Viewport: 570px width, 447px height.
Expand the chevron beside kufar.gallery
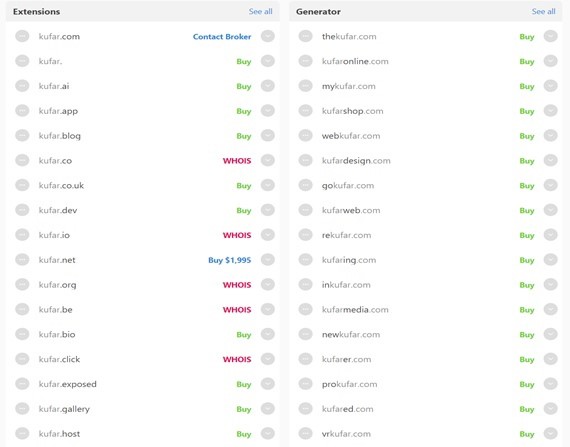(x=268, y=409)
